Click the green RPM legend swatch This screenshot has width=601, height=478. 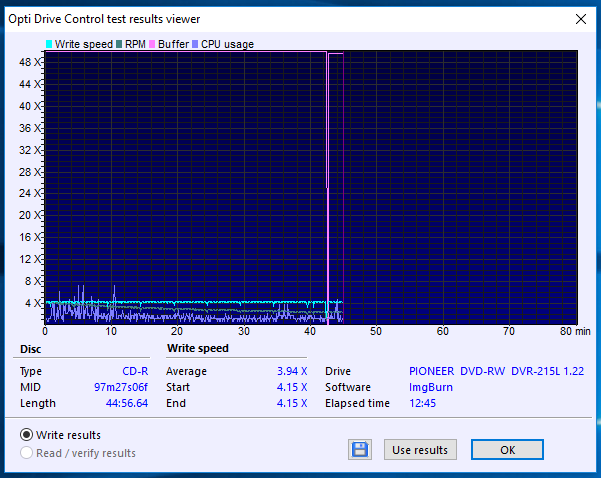pyautogui.click(x=119, y=44)
